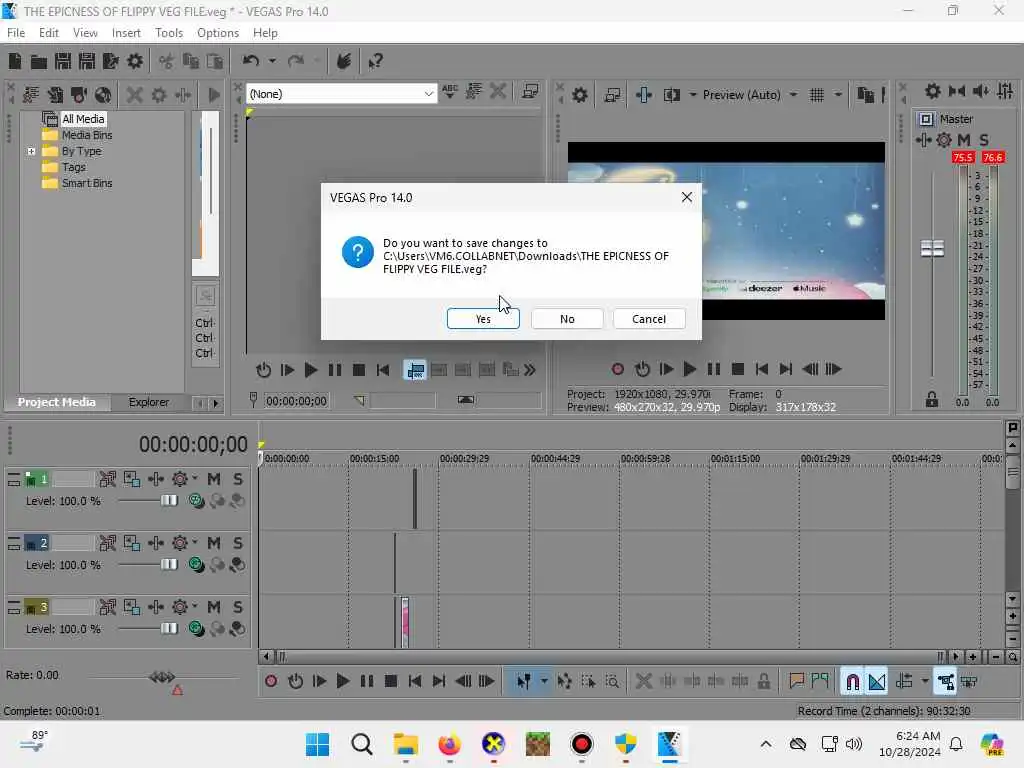Mute video track 1

pos(214,479)
